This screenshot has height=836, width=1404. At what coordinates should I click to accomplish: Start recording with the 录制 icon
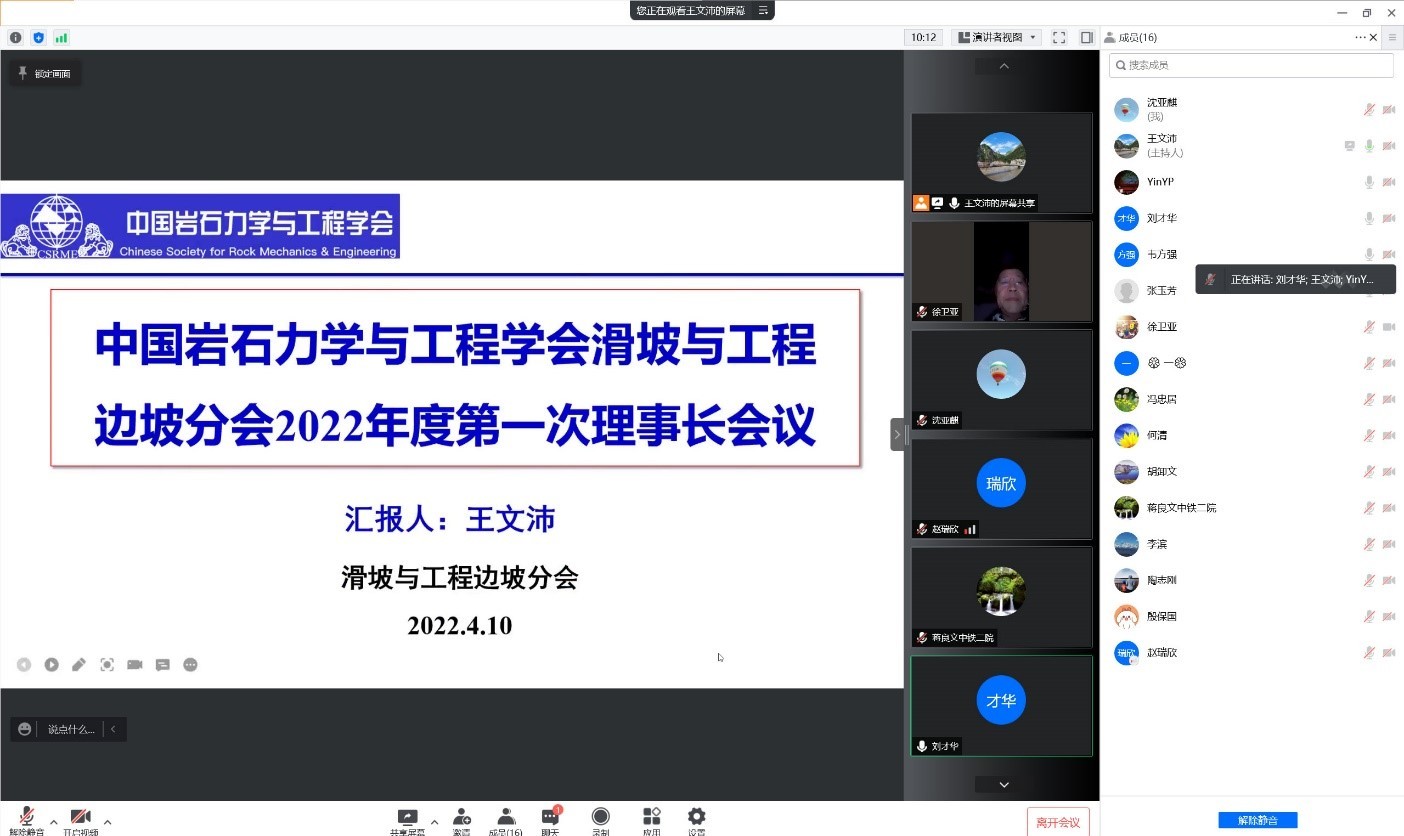point(600,819)
